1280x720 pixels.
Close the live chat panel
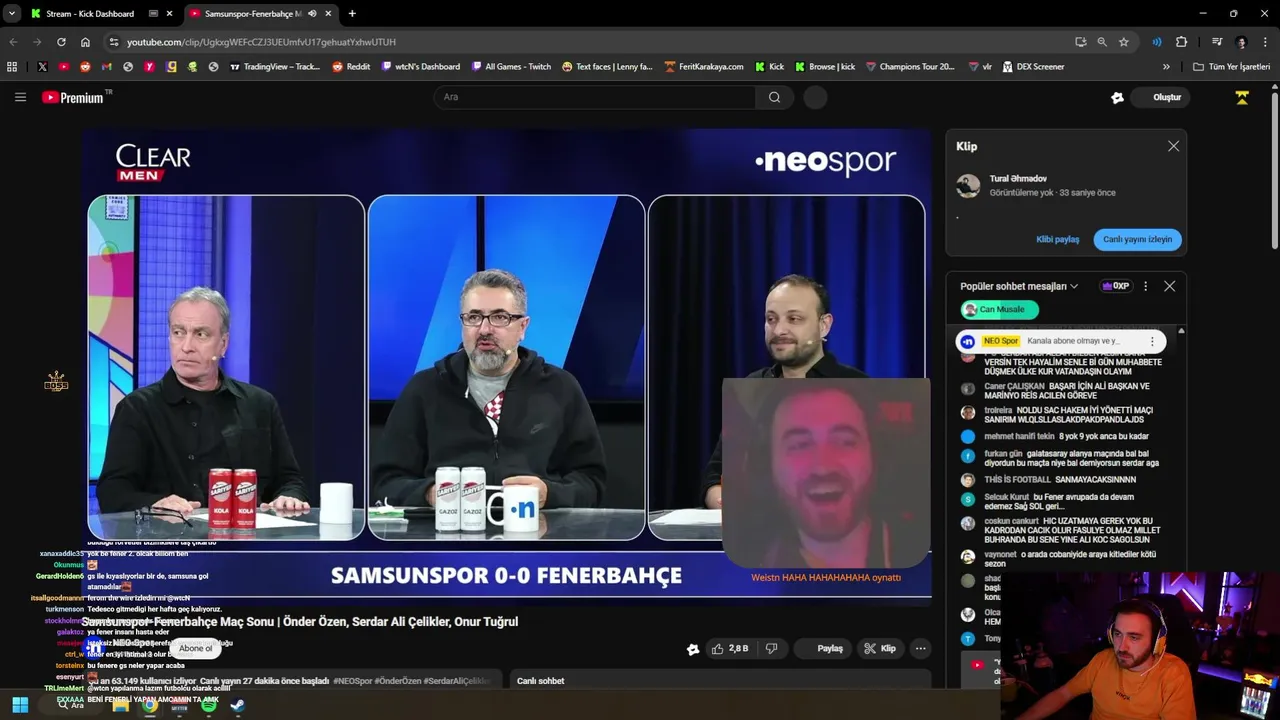[x=1169, y=286]
